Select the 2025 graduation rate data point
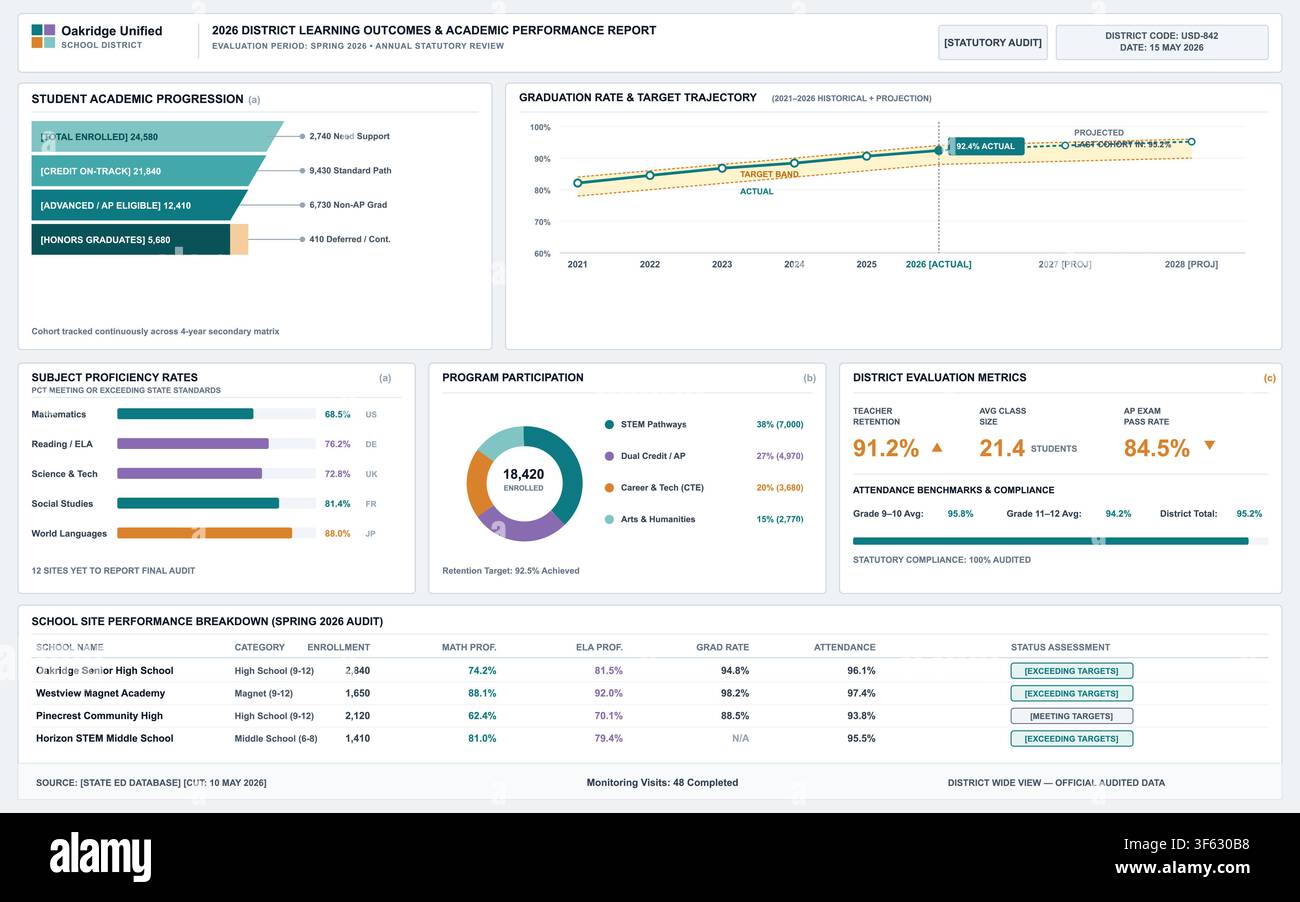The image size is (1300, 902). pos(867,156)
